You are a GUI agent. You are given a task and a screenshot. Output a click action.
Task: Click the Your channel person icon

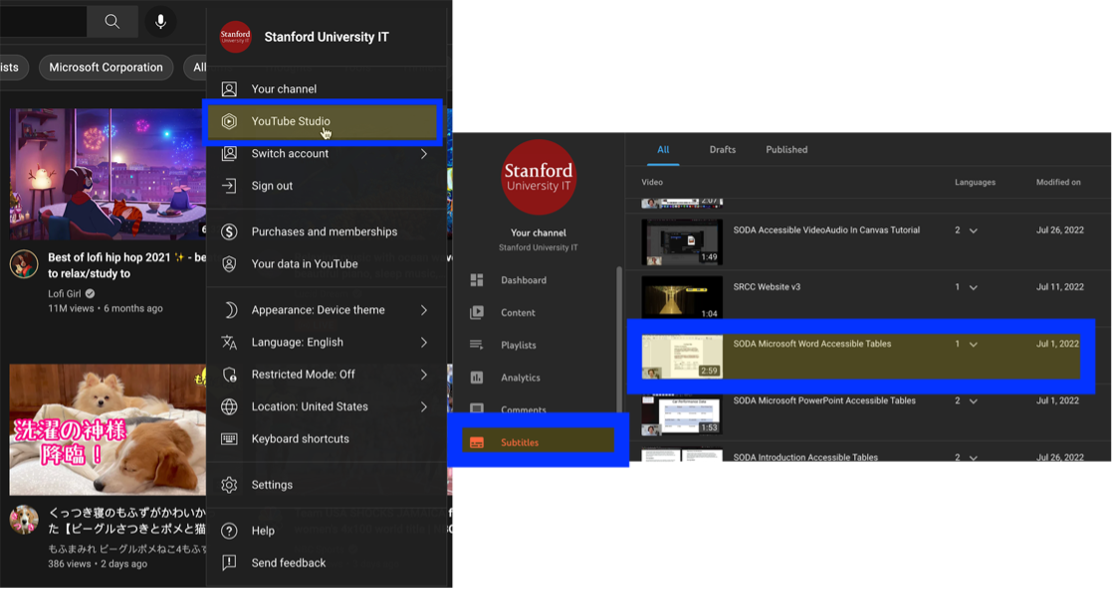[x=229, y=89]
